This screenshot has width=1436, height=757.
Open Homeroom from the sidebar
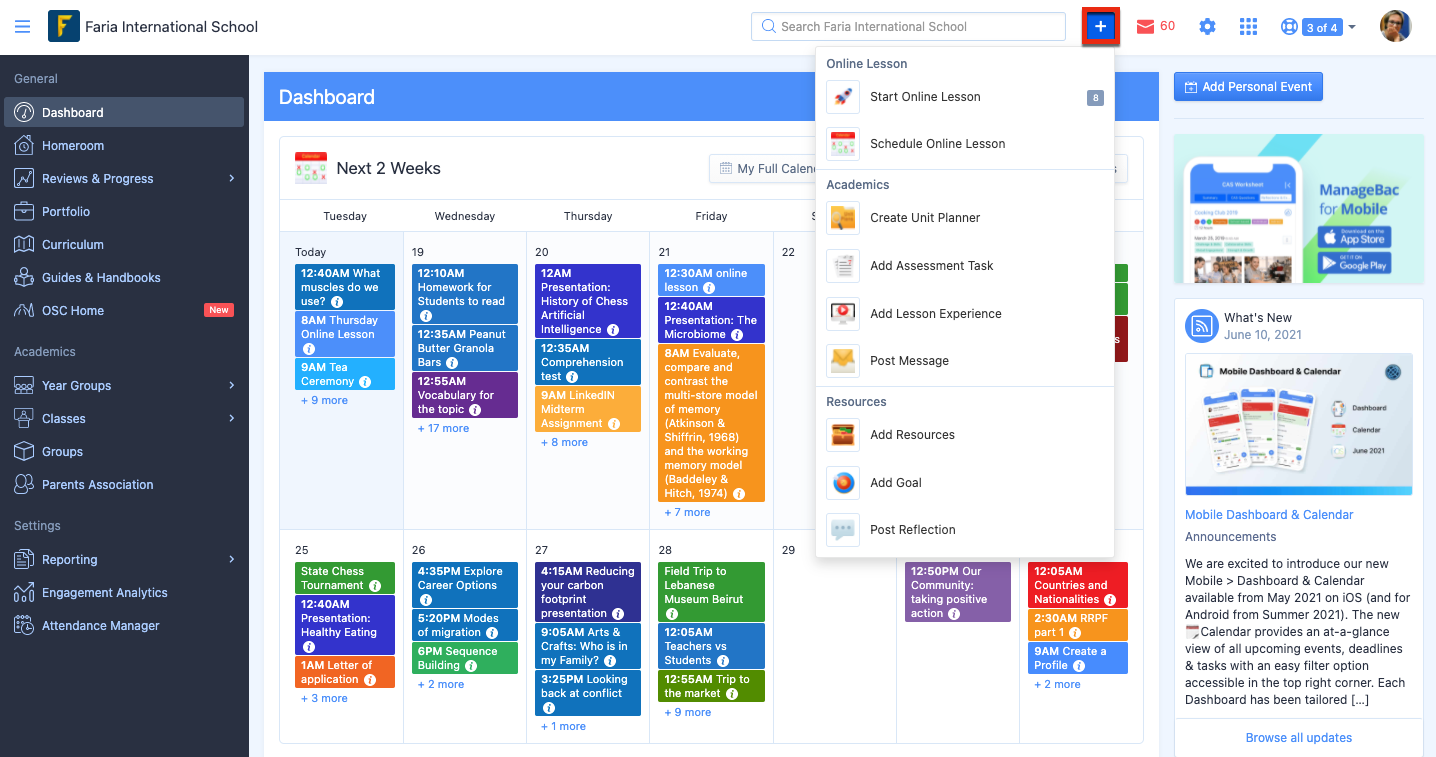(x=73, y=145)
